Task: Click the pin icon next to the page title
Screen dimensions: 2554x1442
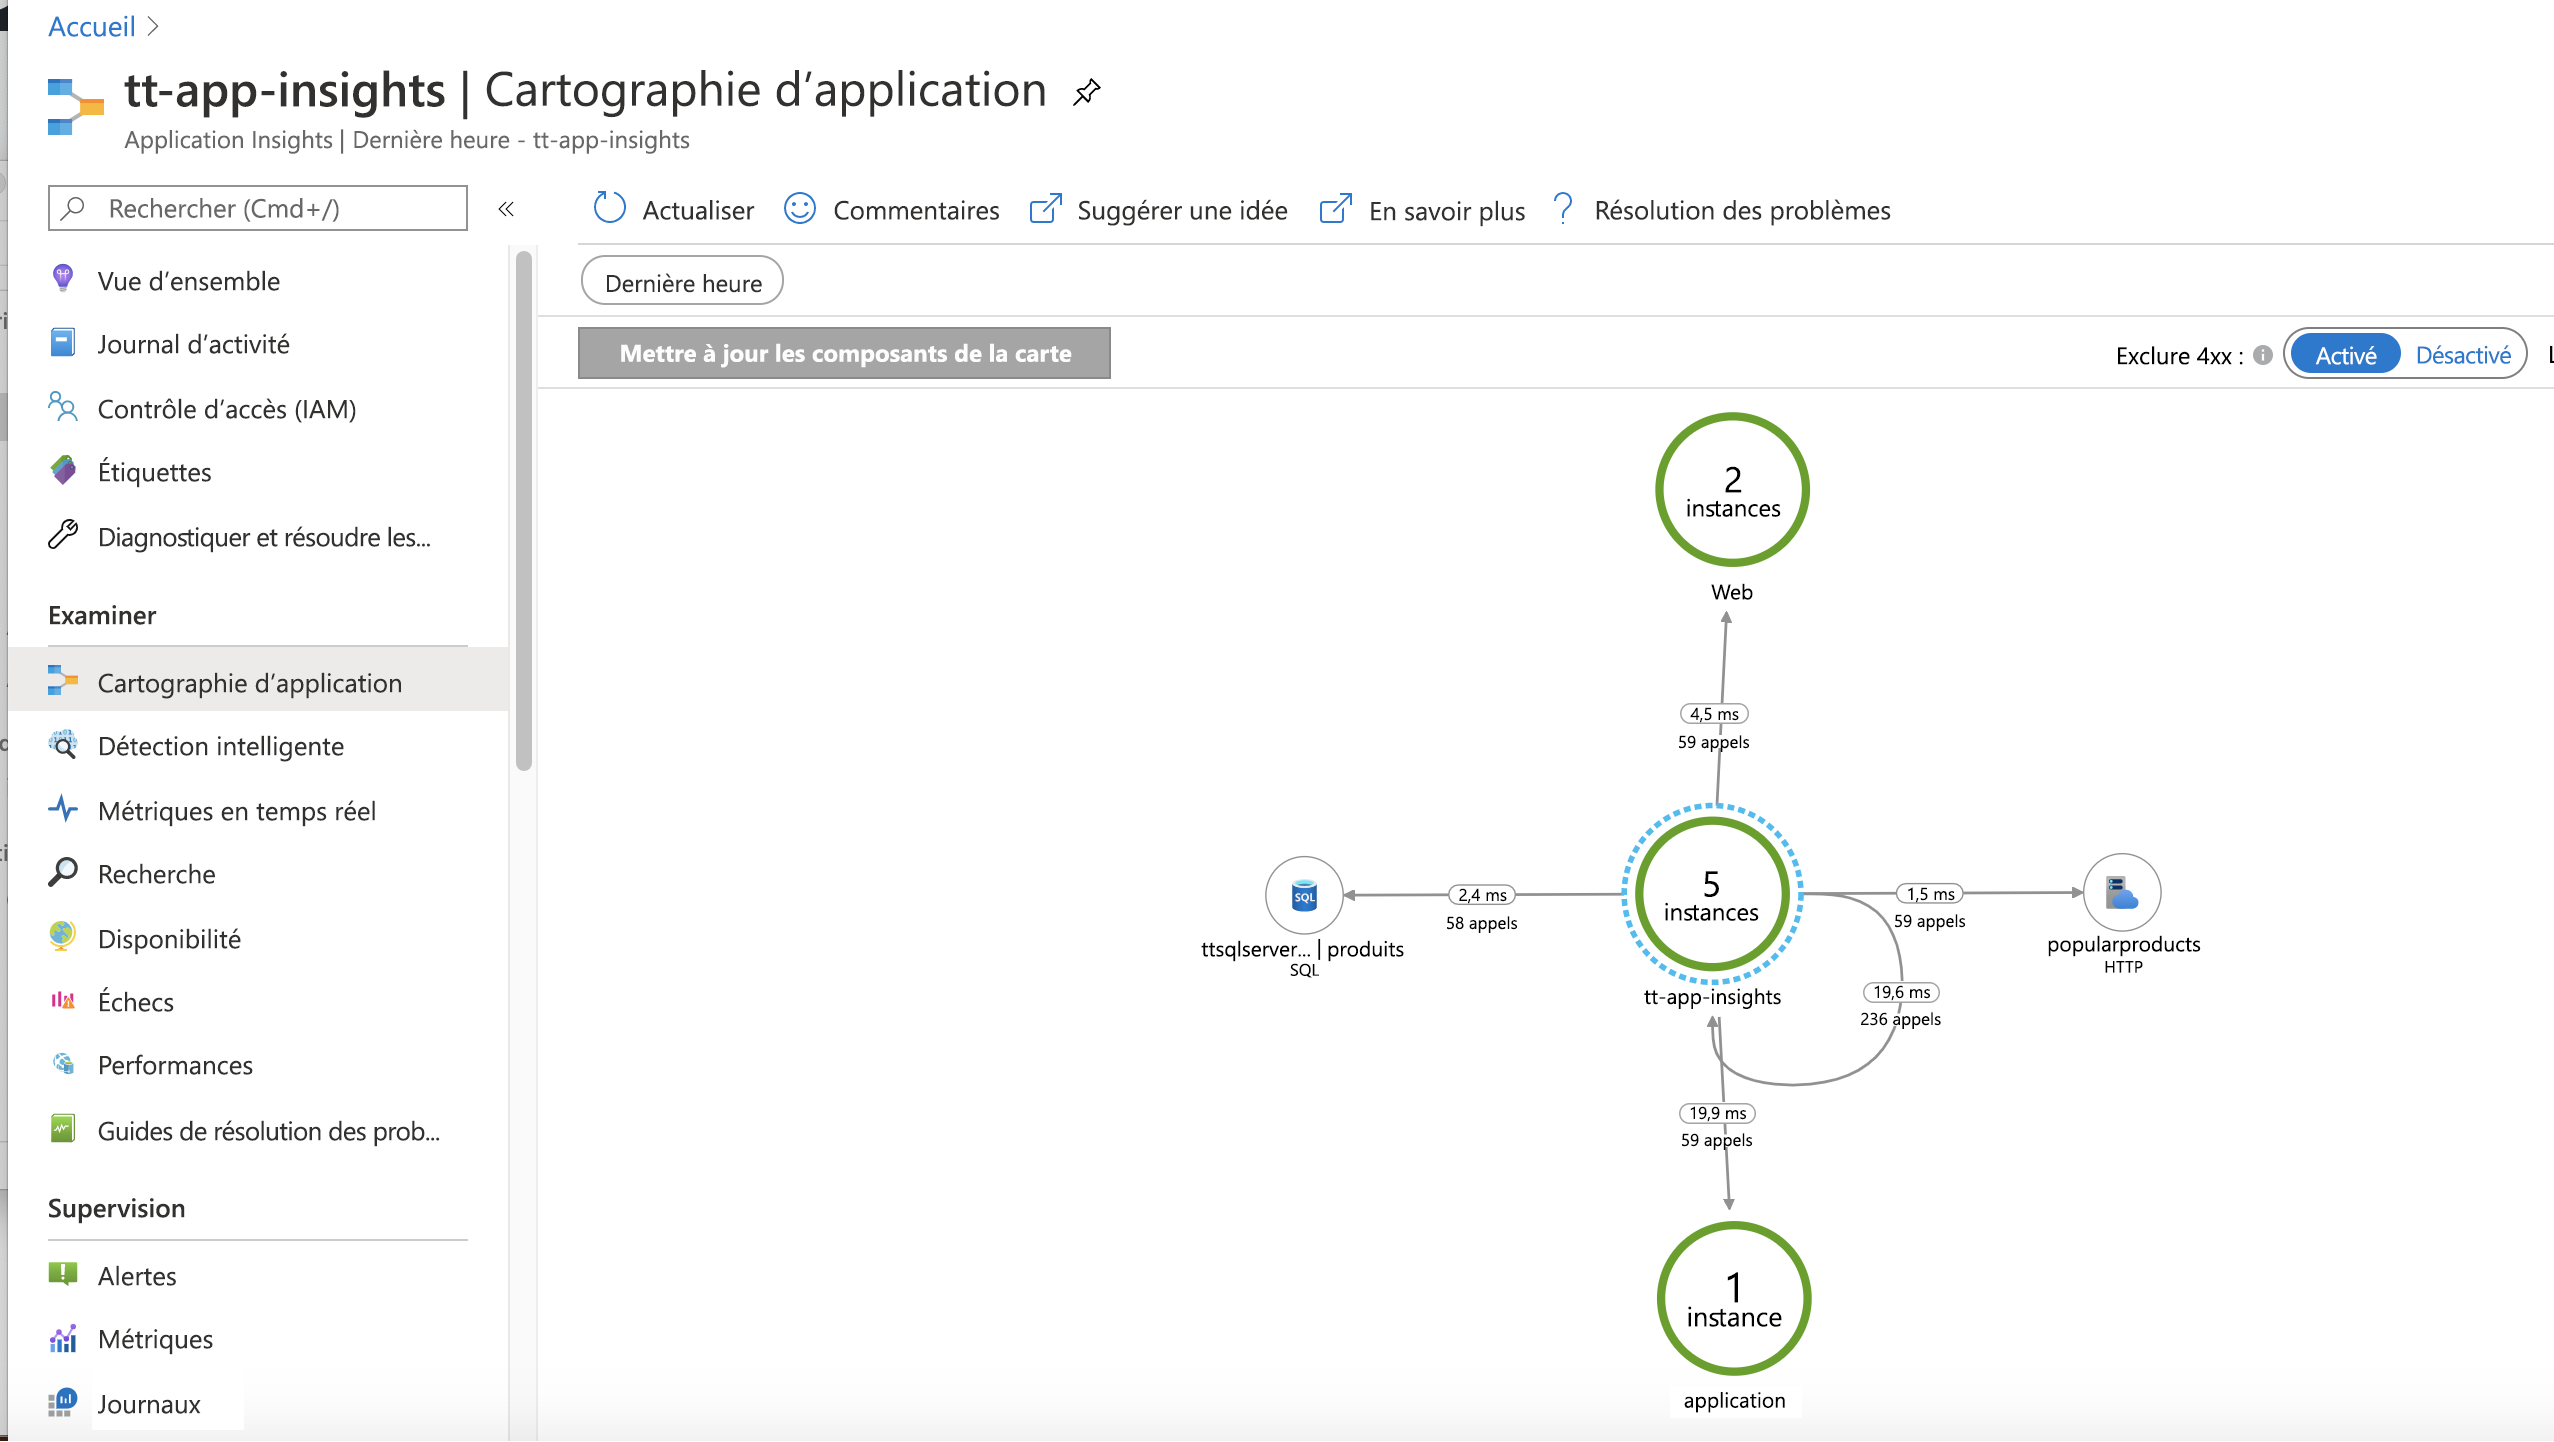Action: (1087, 92)
